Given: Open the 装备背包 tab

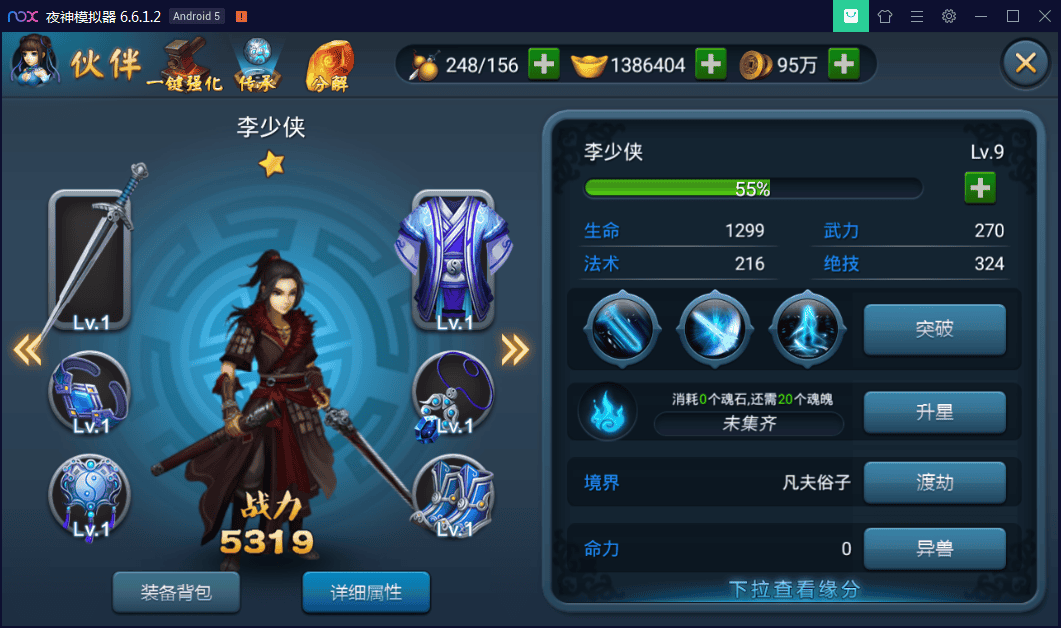Looking at the screenshot, I should [176, 592].
